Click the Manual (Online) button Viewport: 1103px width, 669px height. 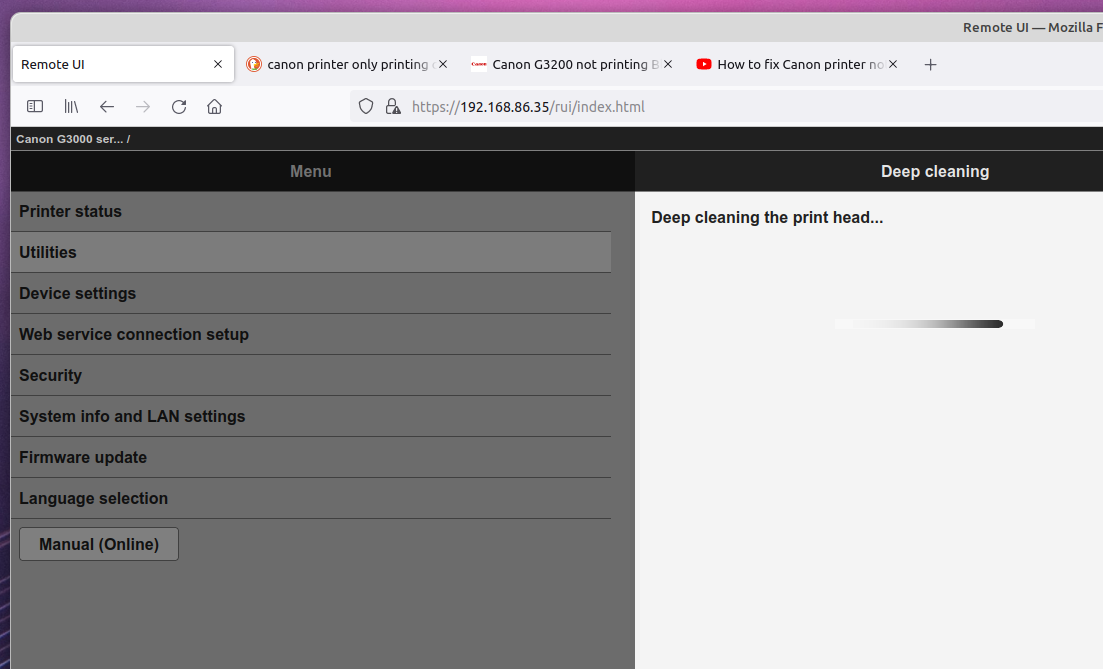[x=99, y=544]
